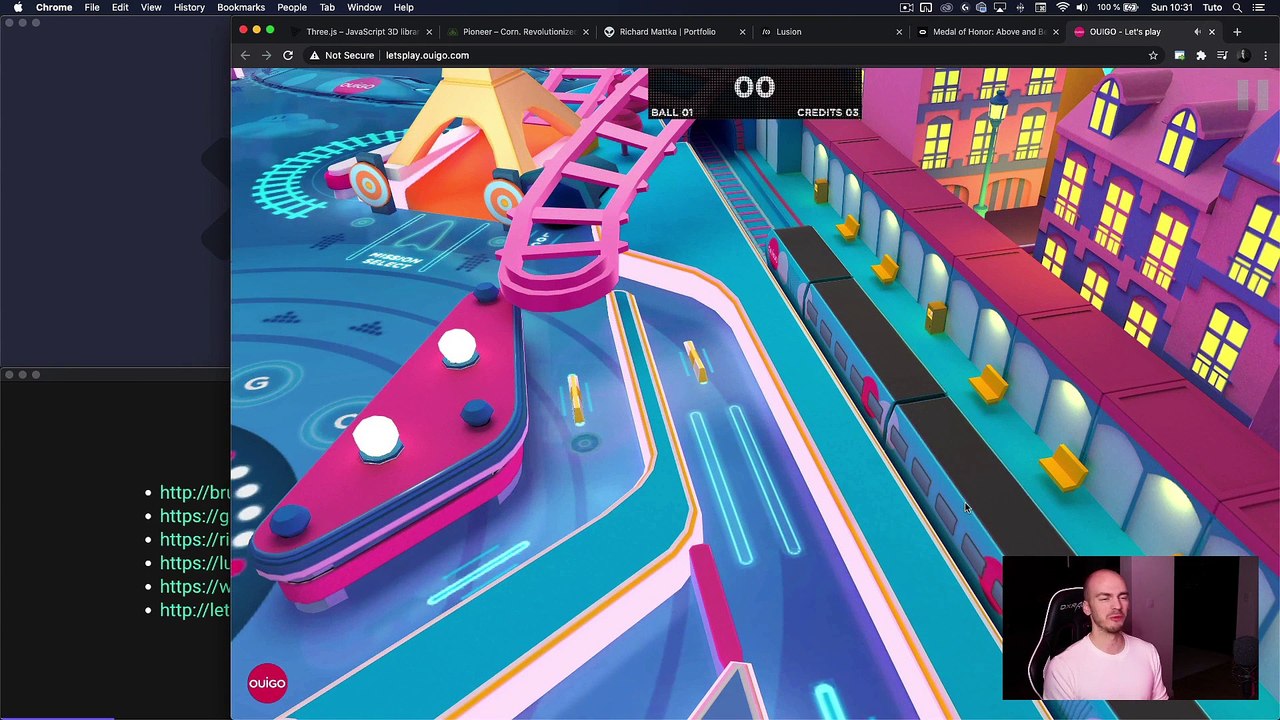
Task: Bookmark this page with the star icon
Action: [1153, 55]
